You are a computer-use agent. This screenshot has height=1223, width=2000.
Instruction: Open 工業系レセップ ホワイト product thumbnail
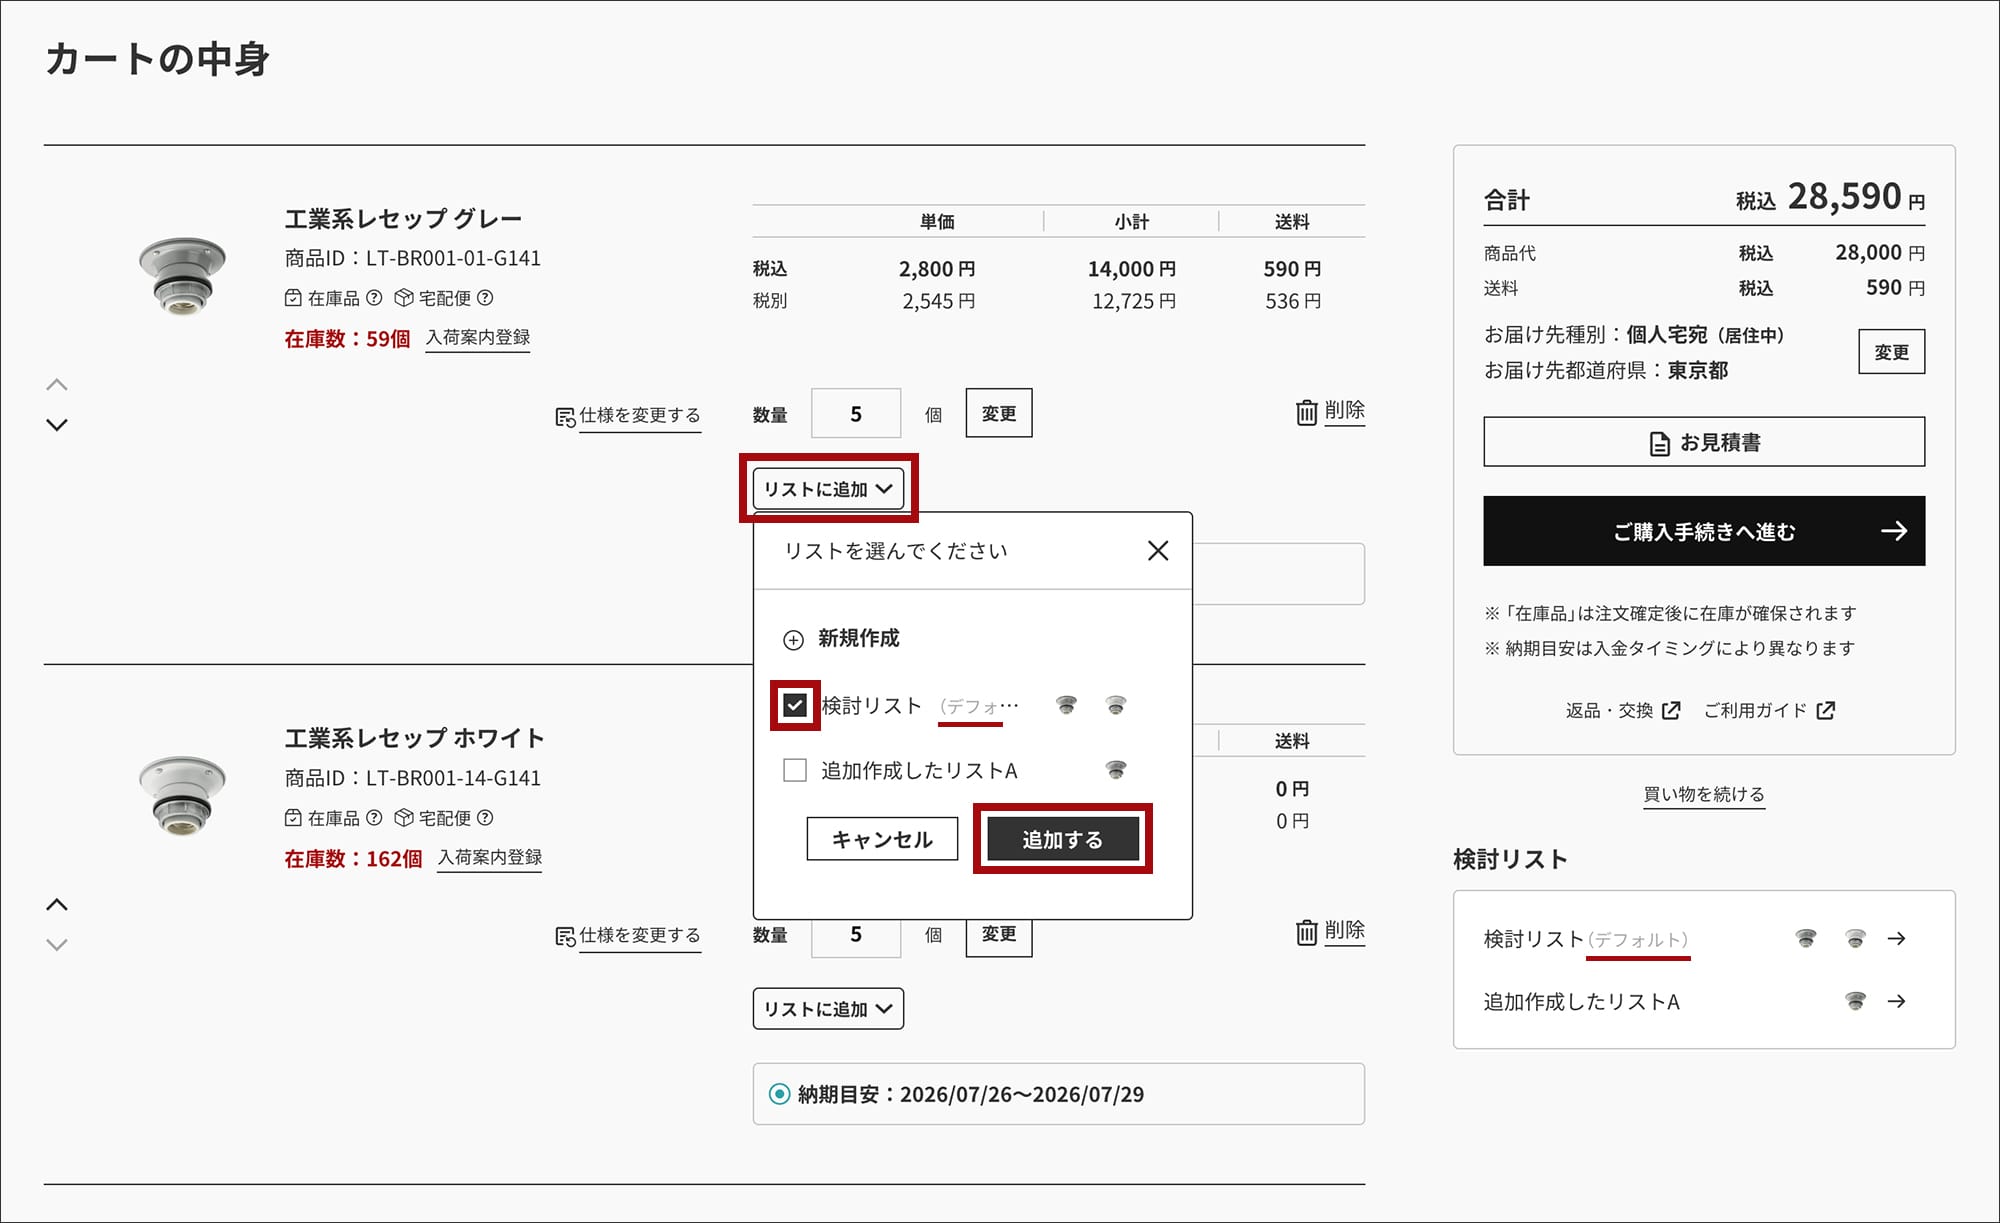[182, 796]
